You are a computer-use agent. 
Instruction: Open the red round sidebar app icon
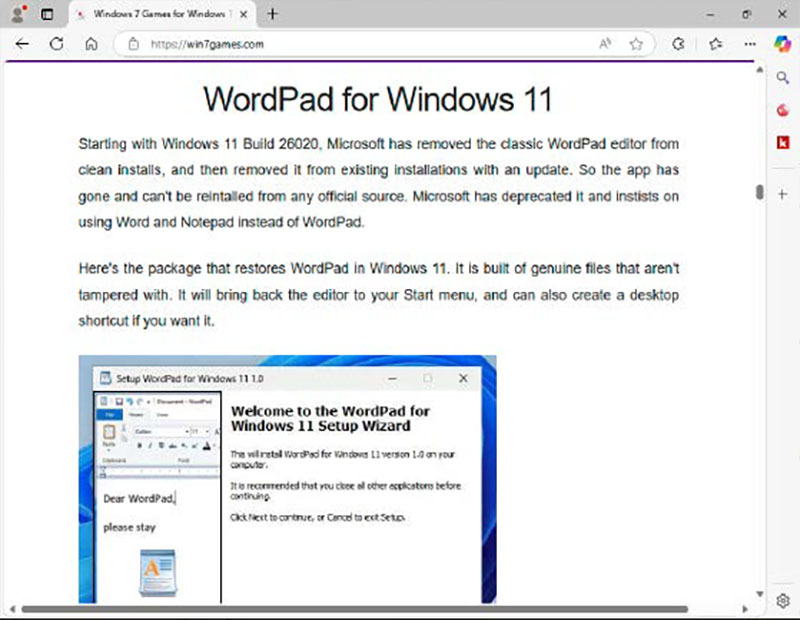tap(783, 110)
